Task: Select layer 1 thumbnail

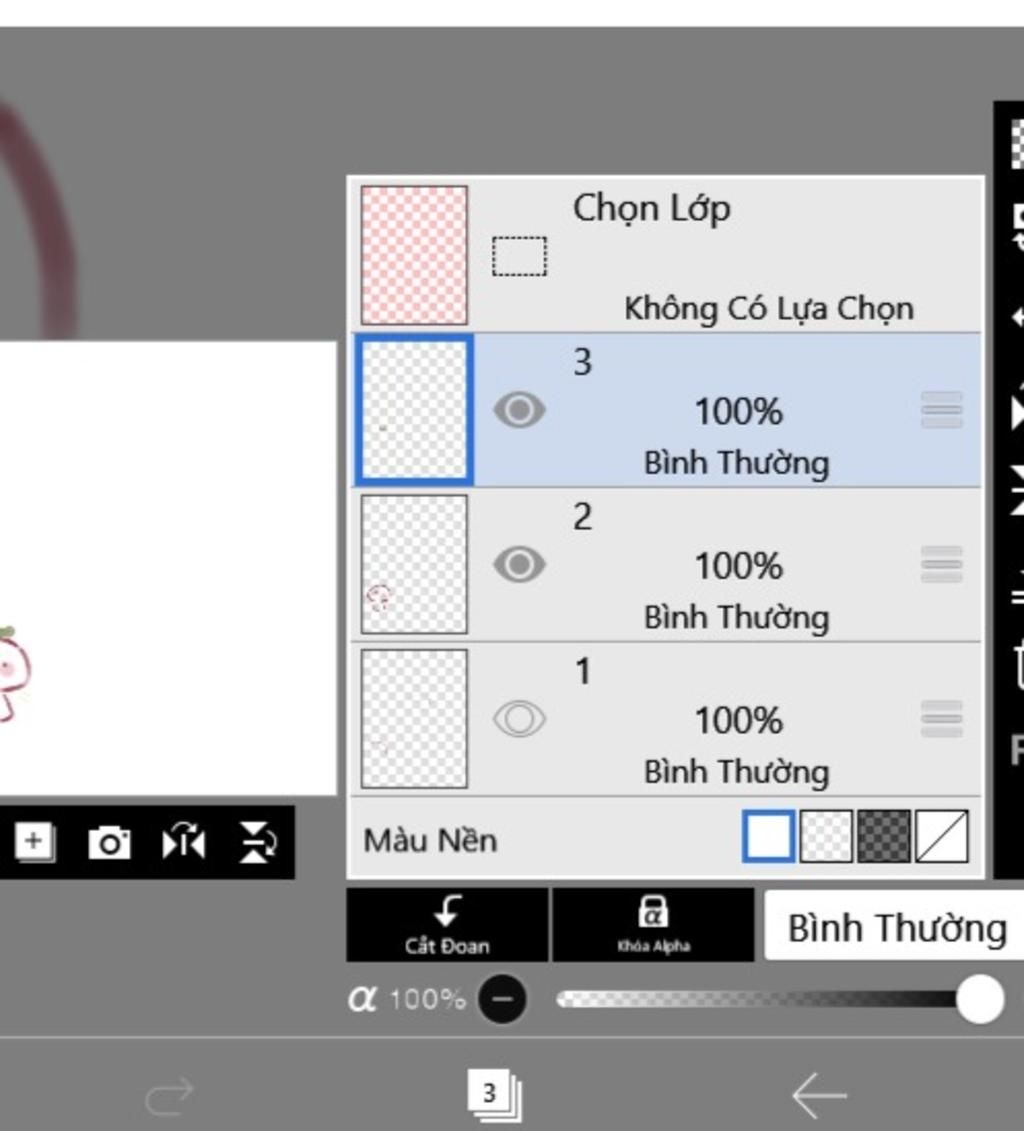Action: pos(414,718)
